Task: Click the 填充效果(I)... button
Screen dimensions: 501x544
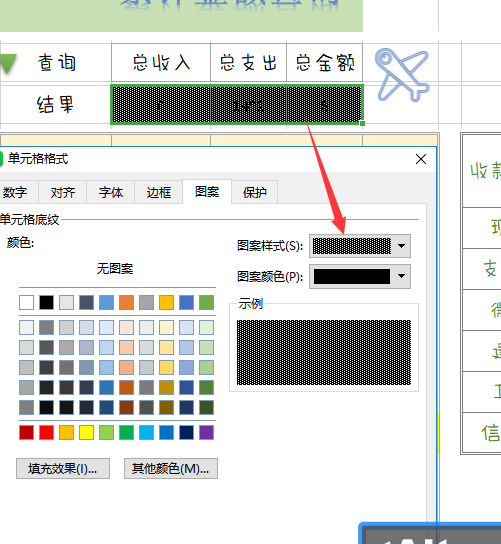Action: click(x=63, y=469)
